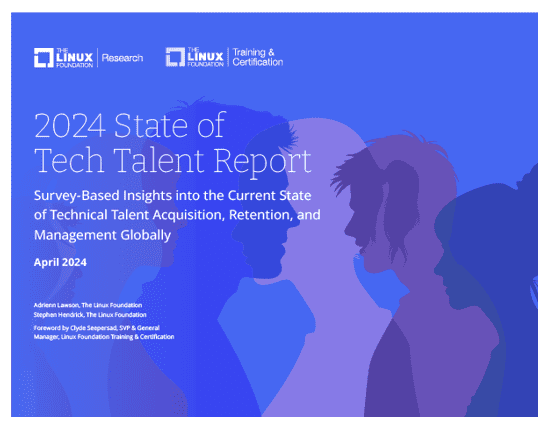Select the "Research" label in the header logo
Viewport: 552px width, 430px height.
[x=122, y=58]
